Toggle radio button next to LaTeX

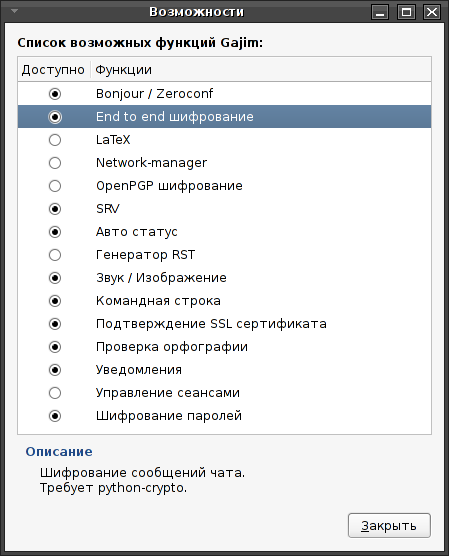[x=55, y=140]
